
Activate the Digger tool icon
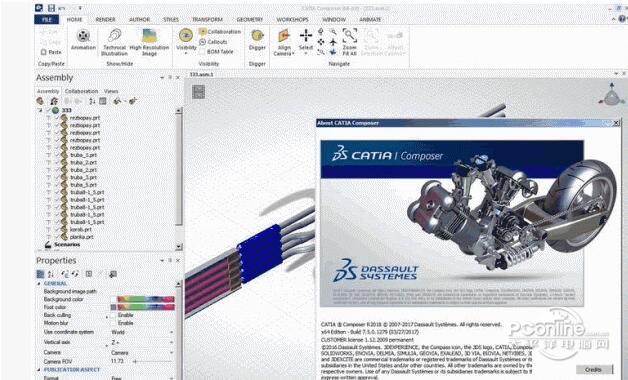pos(257,36)
